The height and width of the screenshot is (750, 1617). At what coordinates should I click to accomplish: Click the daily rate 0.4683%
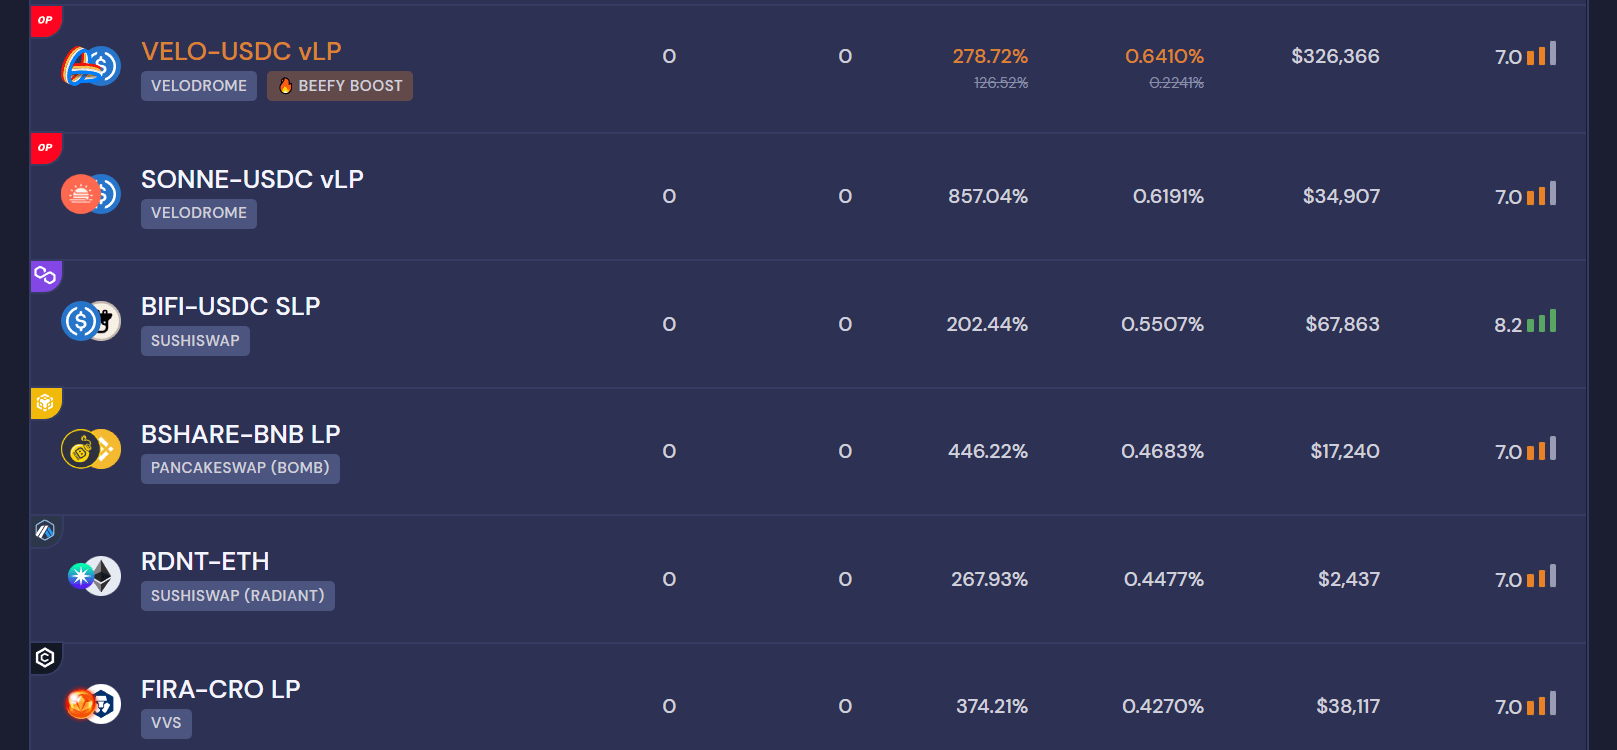(1162, 451)
